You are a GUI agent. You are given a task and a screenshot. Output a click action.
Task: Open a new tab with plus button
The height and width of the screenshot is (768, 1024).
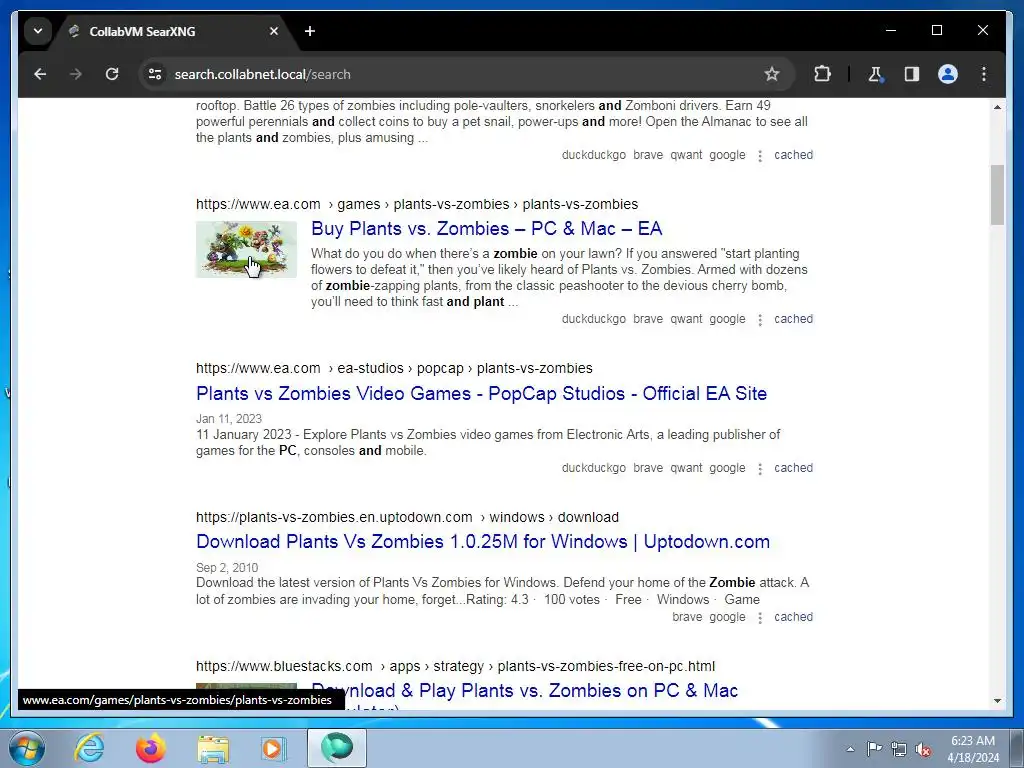click(310, 31)
